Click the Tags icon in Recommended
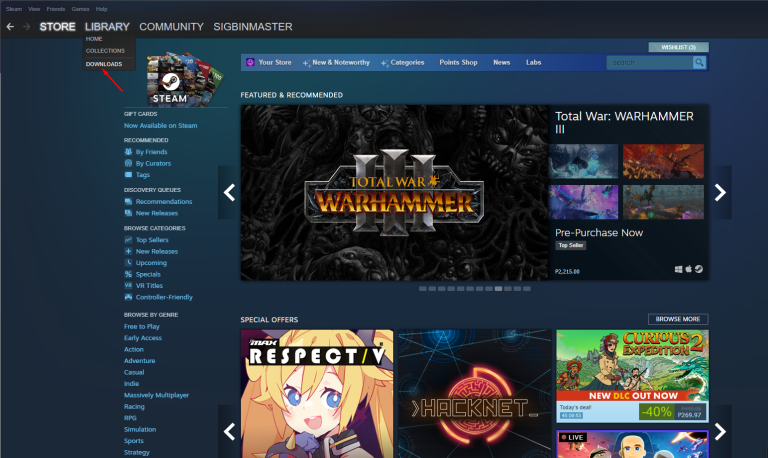 point(128,174)
